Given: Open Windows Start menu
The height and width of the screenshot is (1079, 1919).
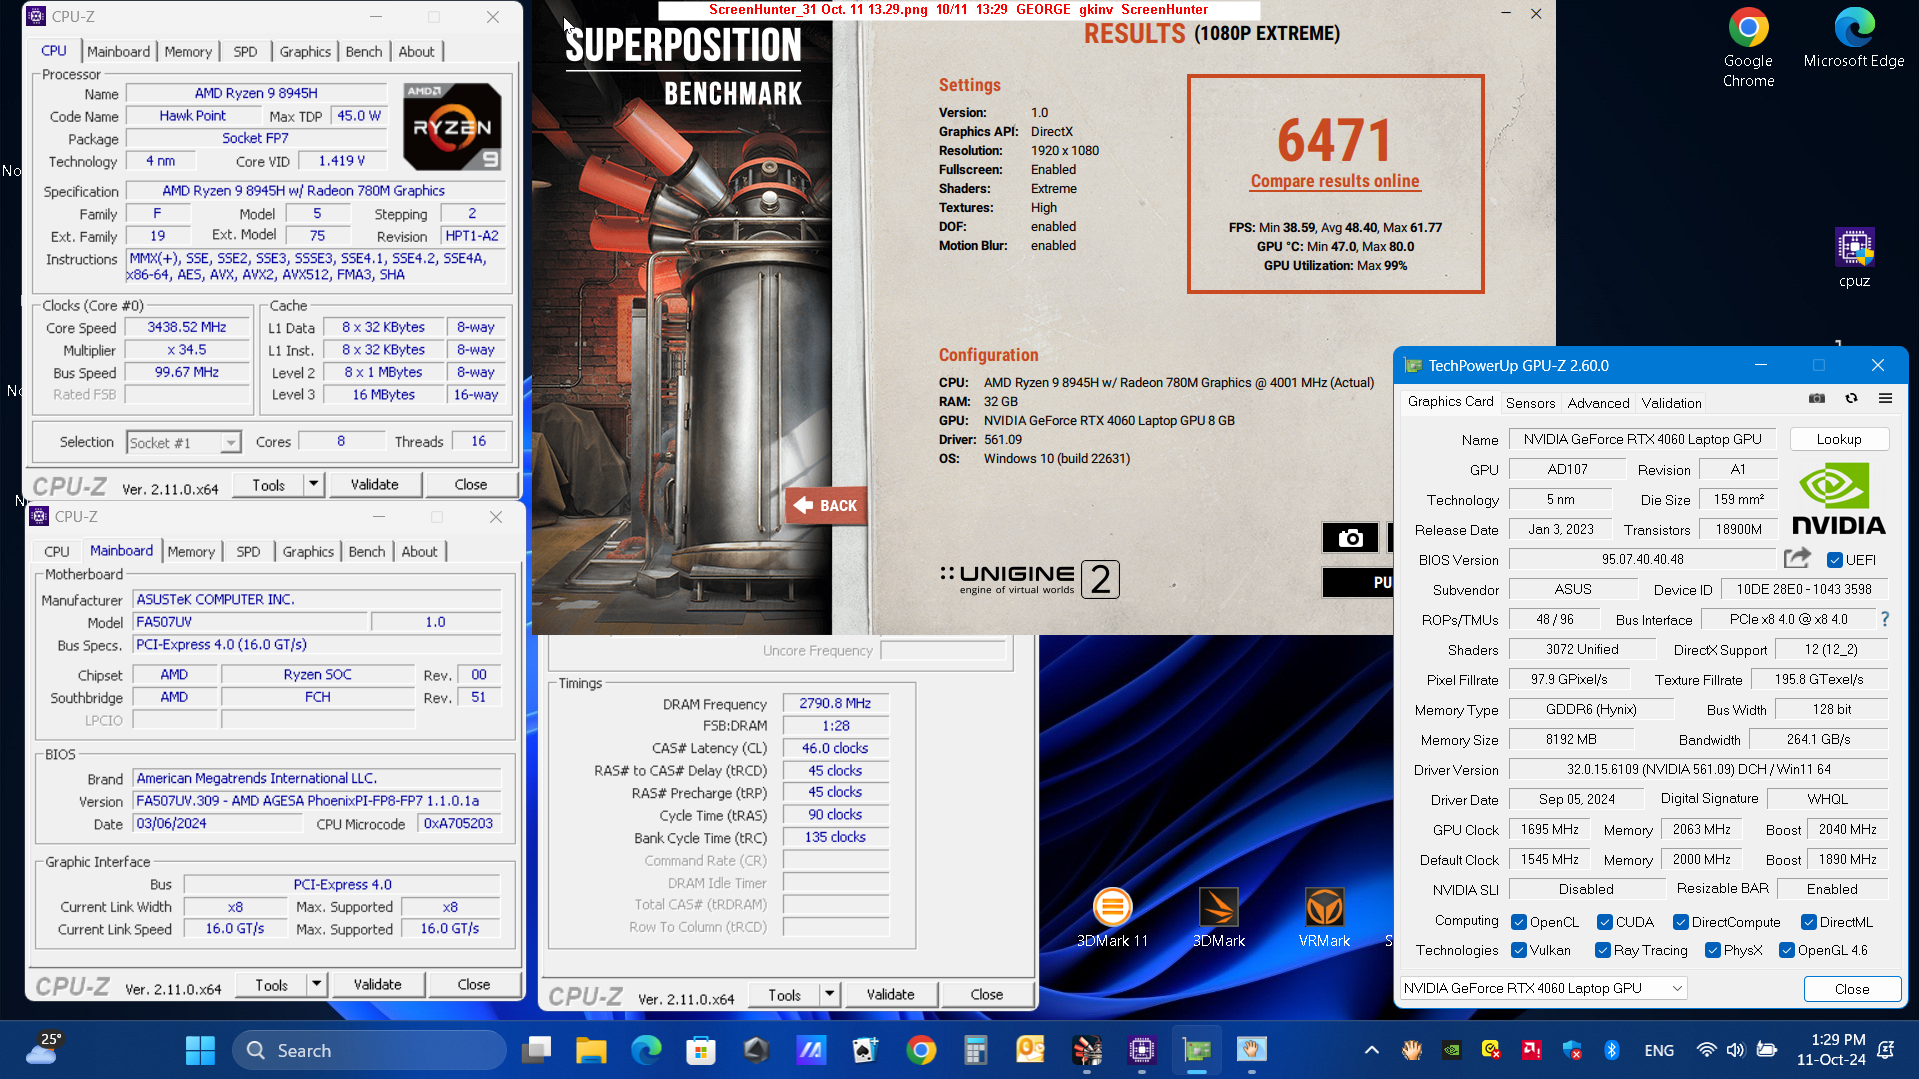Looking at the screenshot, I should 200,1050.
